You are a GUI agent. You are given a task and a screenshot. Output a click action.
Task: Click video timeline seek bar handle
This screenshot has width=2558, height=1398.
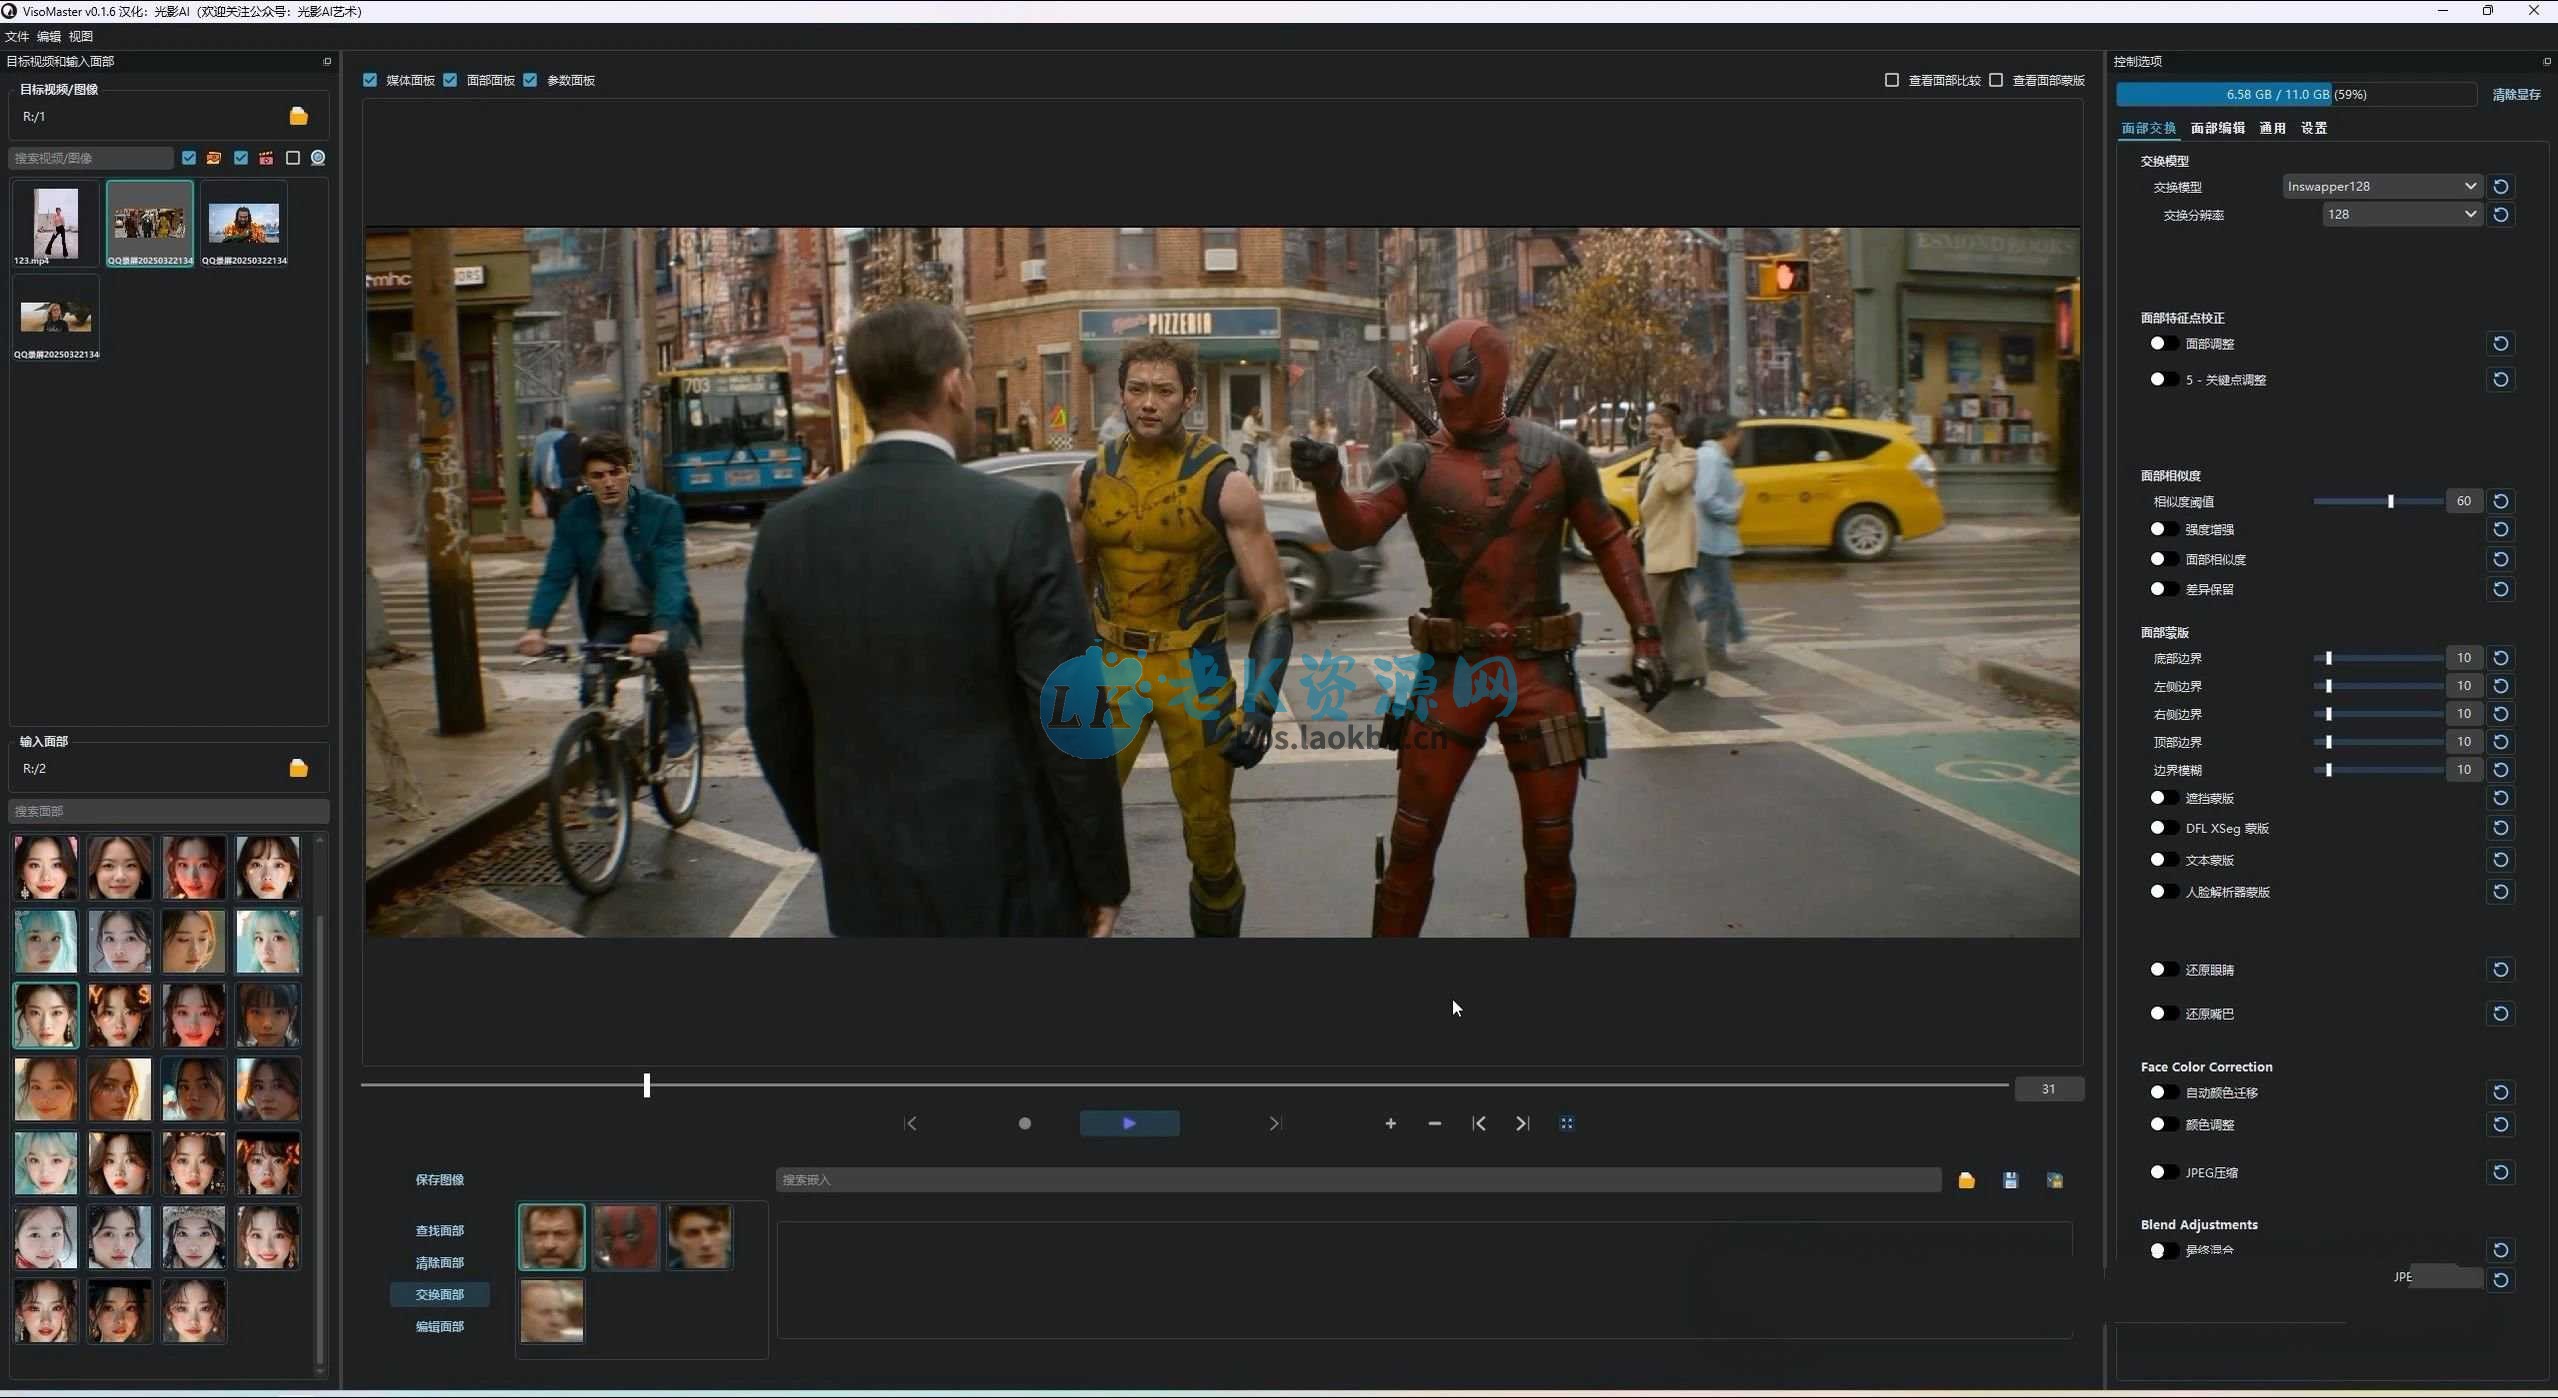tap(647, 1085)
